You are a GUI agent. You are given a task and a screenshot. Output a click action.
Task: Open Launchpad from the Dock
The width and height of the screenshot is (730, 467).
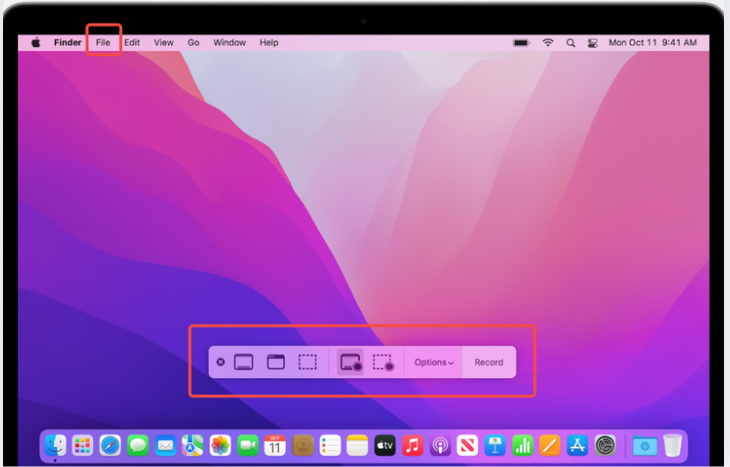[x=83, y=445]
